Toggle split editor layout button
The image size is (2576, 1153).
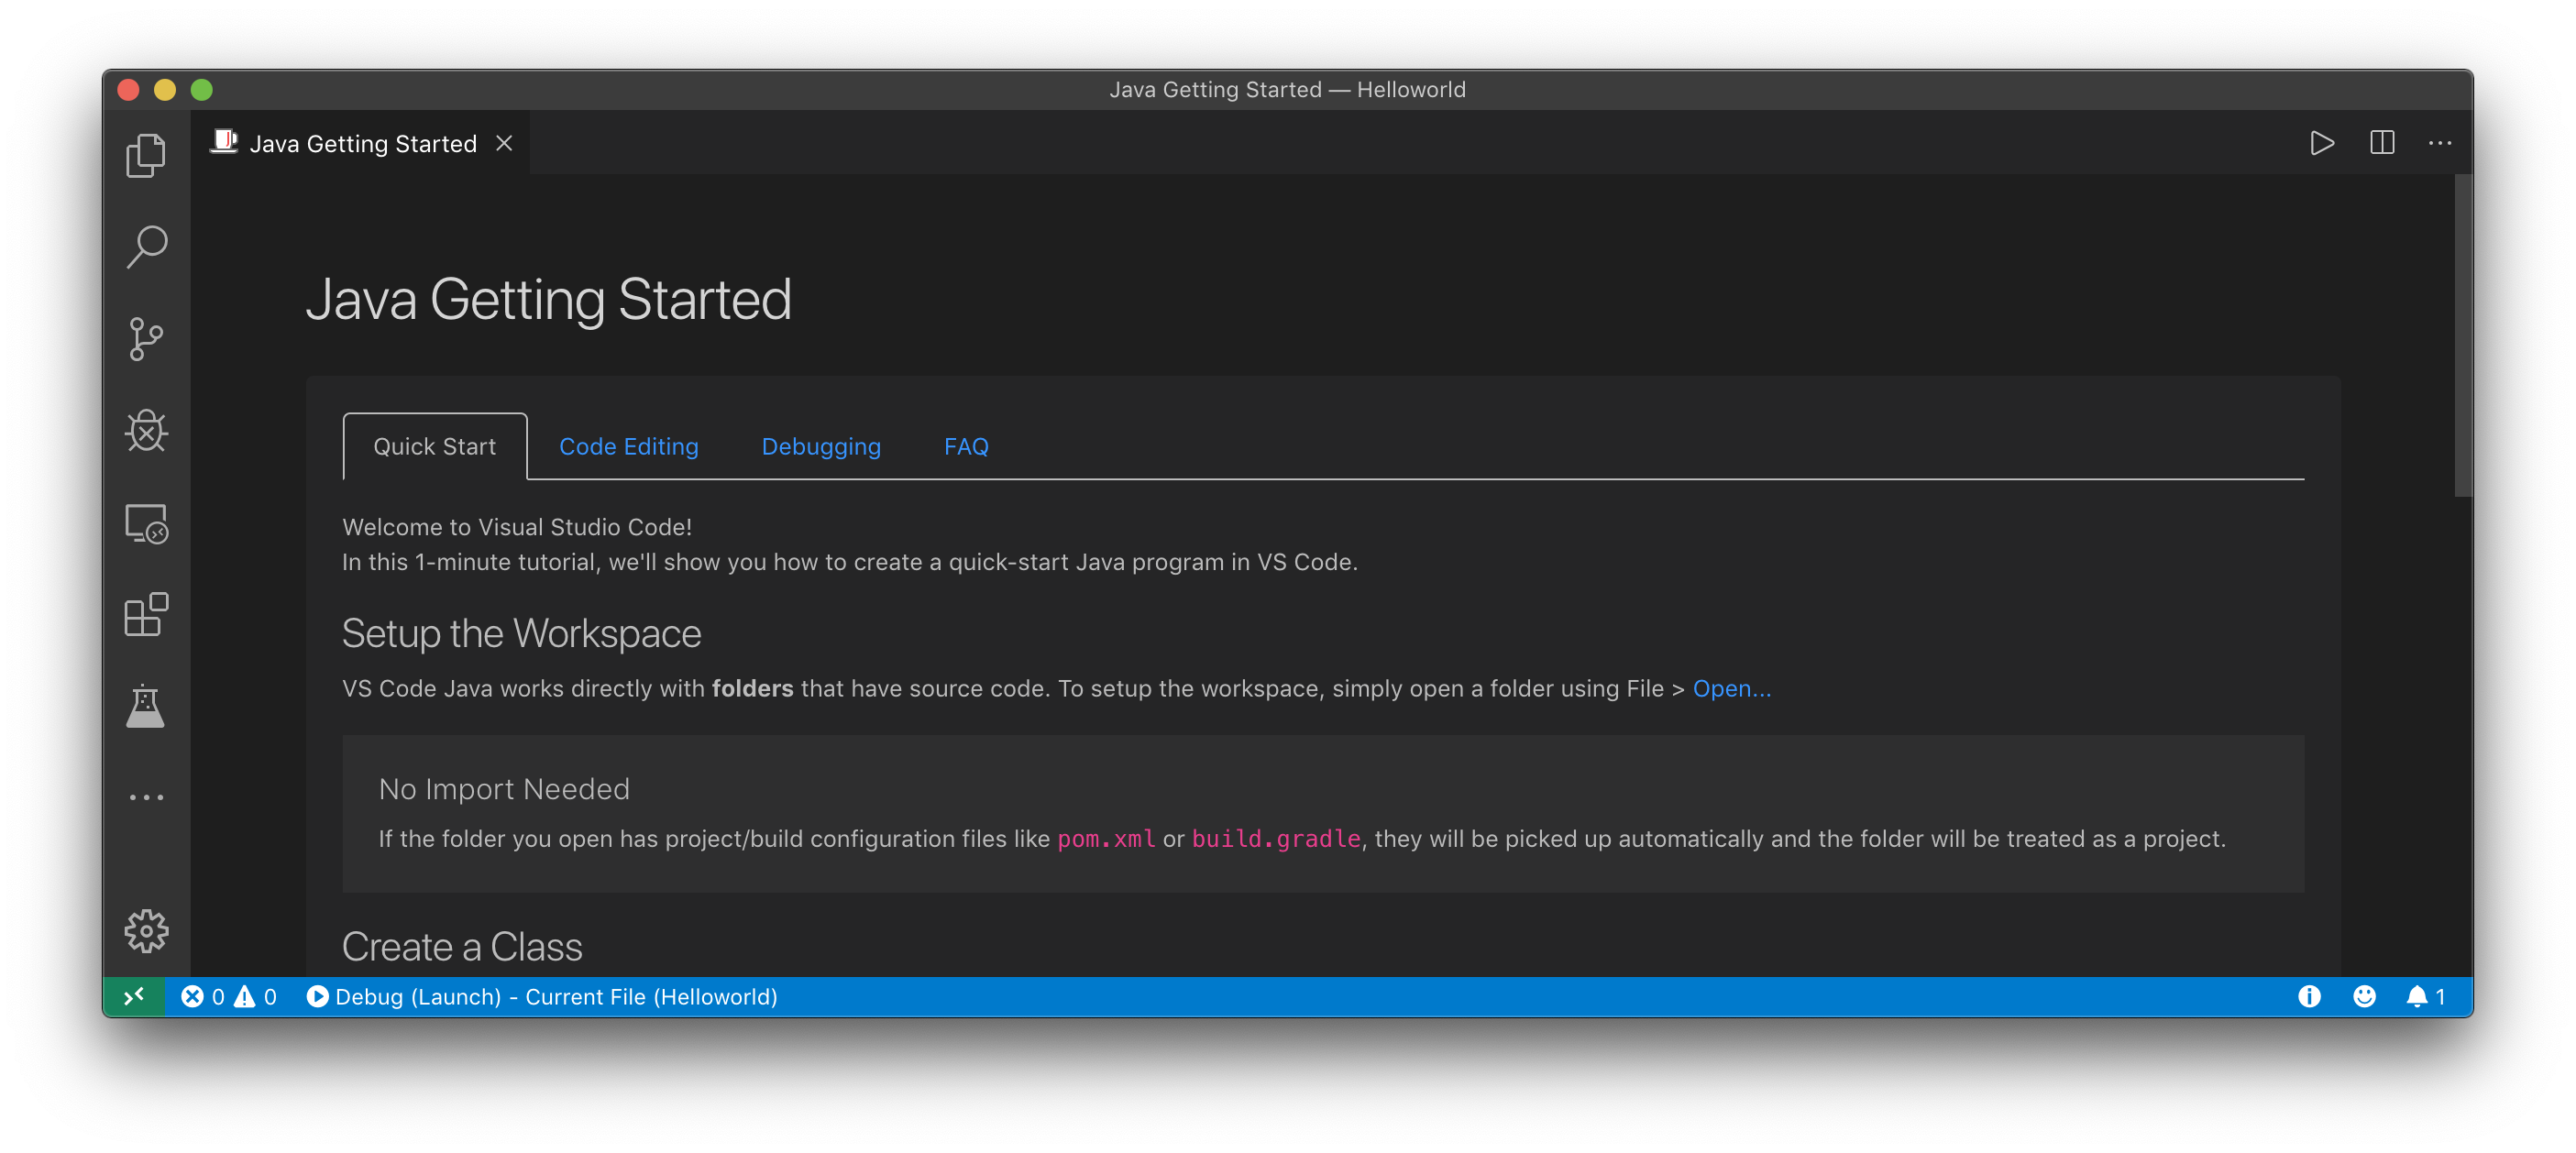[2382, 143]
